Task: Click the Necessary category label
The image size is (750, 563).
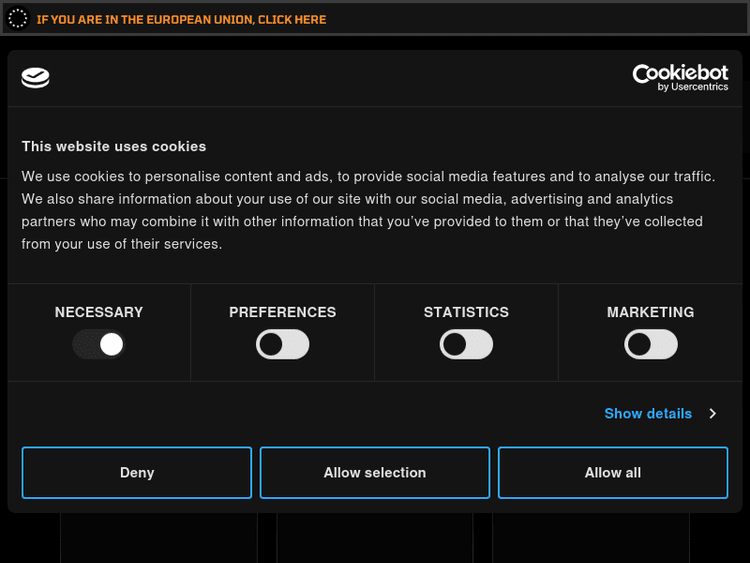Action: [99, 312]
